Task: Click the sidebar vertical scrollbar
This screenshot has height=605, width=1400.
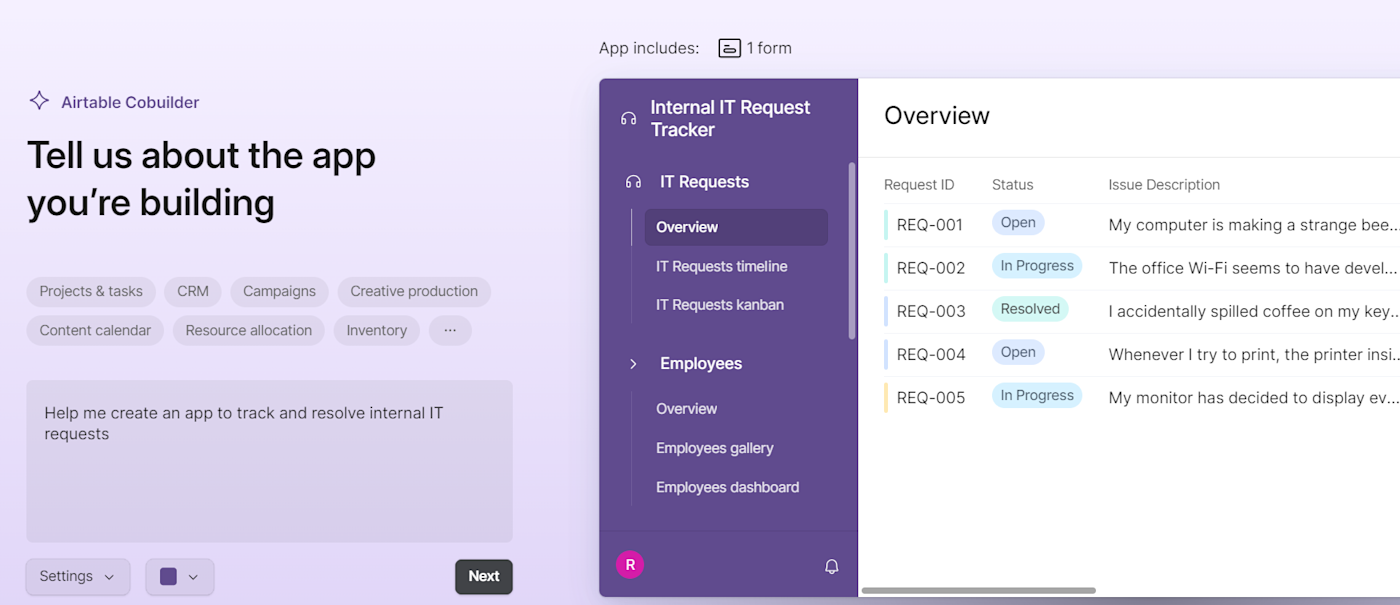Action: pos(852,251)
